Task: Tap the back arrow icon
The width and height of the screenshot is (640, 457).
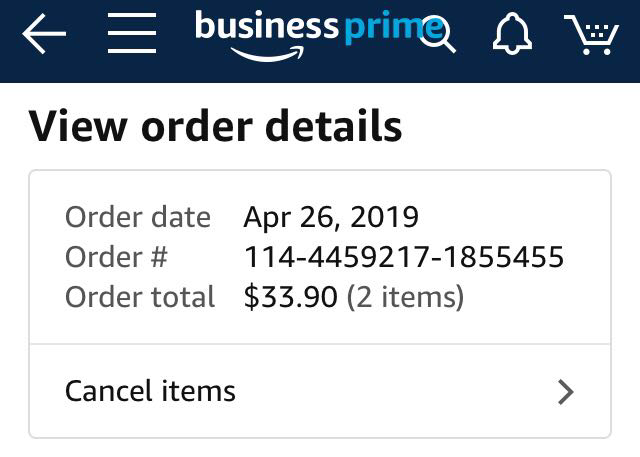Action: click(x=44, y=36)
